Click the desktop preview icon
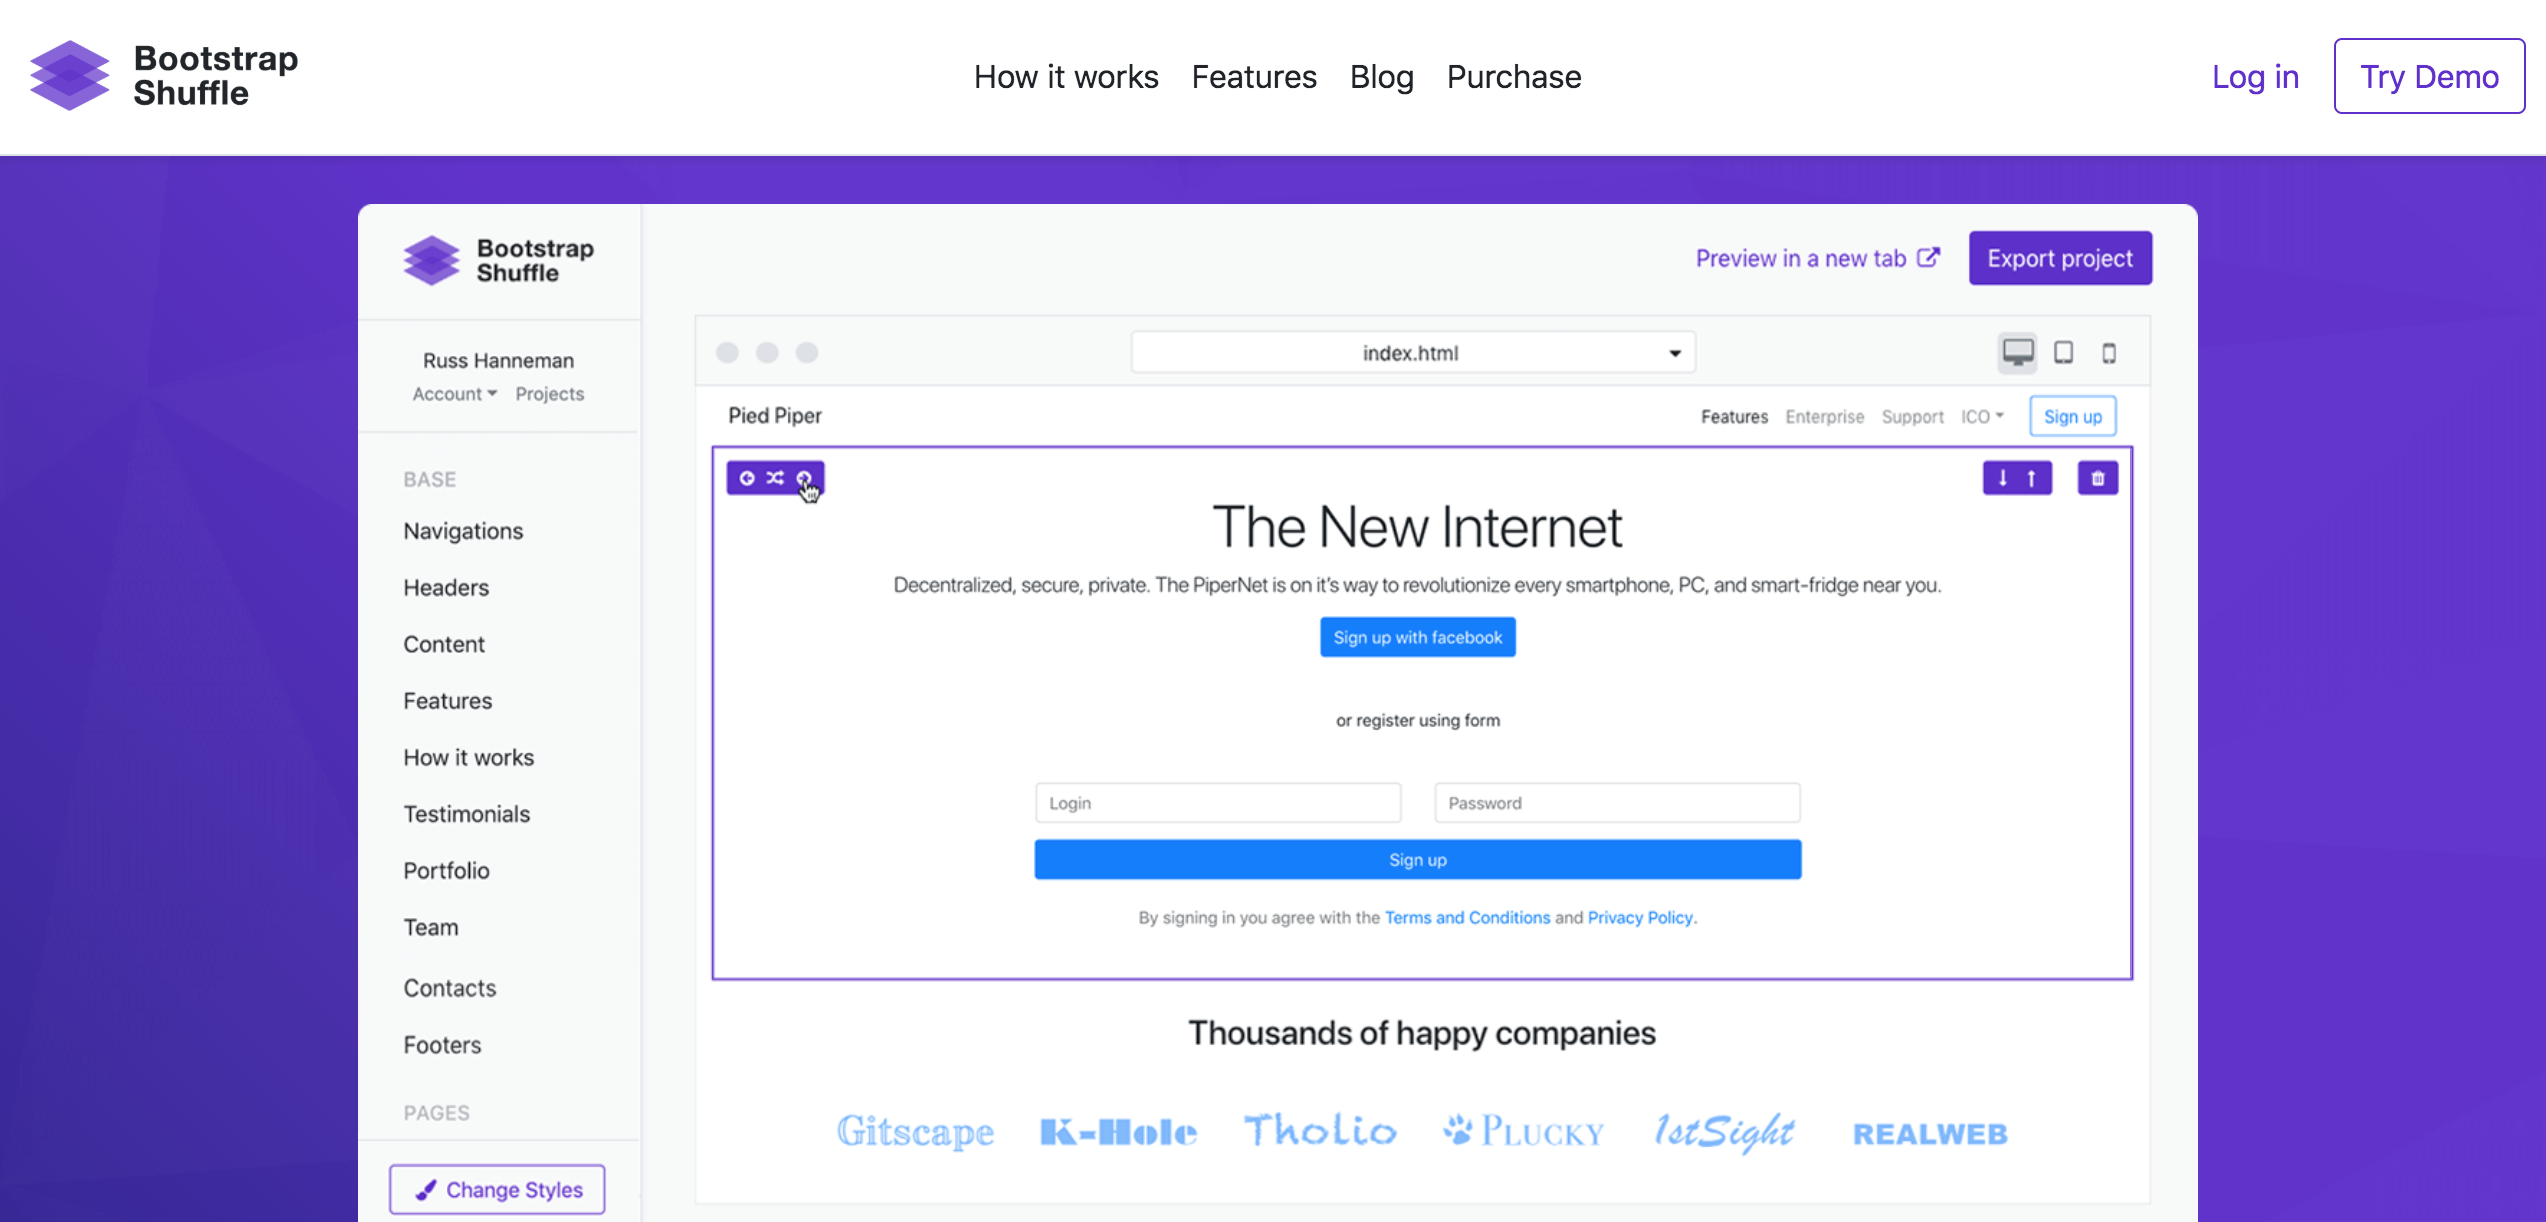This screenshot has width=2546, height=1222. 2018,352
